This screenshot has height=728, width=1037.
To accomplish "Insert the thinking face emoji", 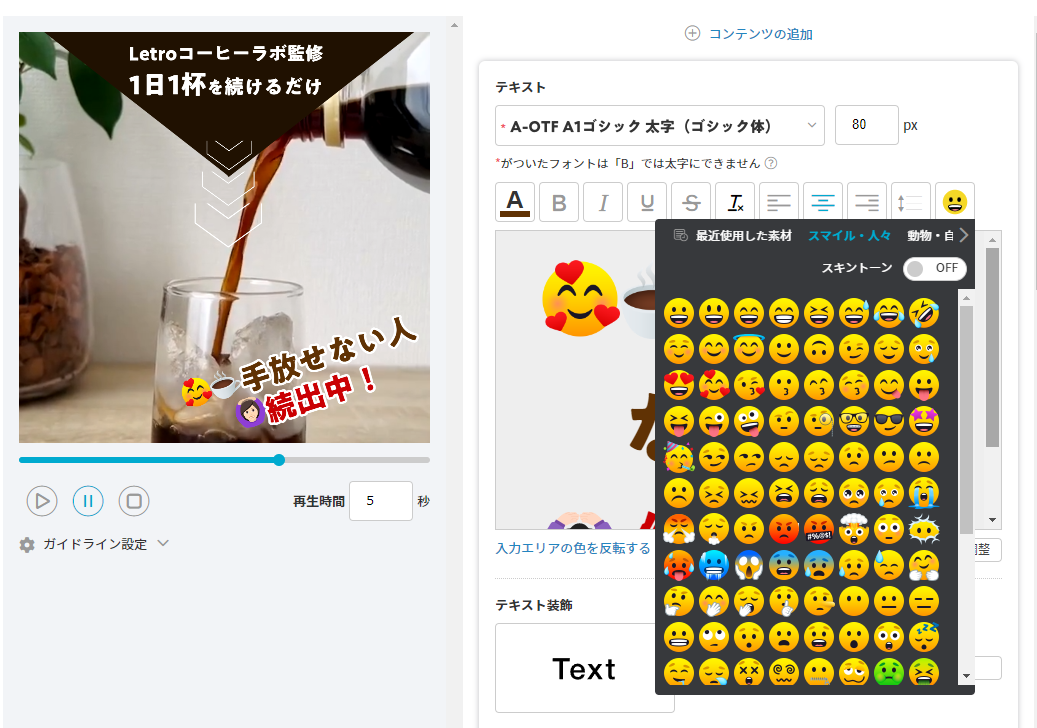I will [679, 601].
